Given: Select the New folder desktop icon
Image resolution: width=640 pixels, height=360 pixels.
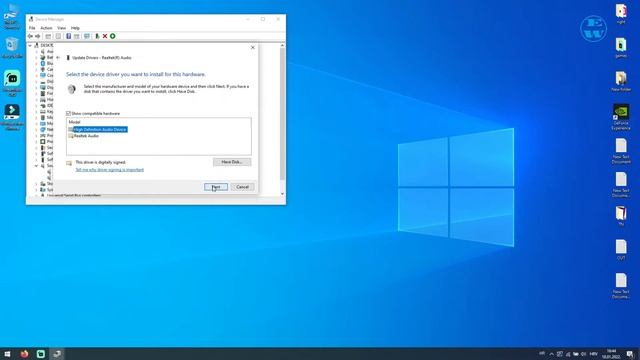Looking at the screenshot, I should tap(621, 81).
